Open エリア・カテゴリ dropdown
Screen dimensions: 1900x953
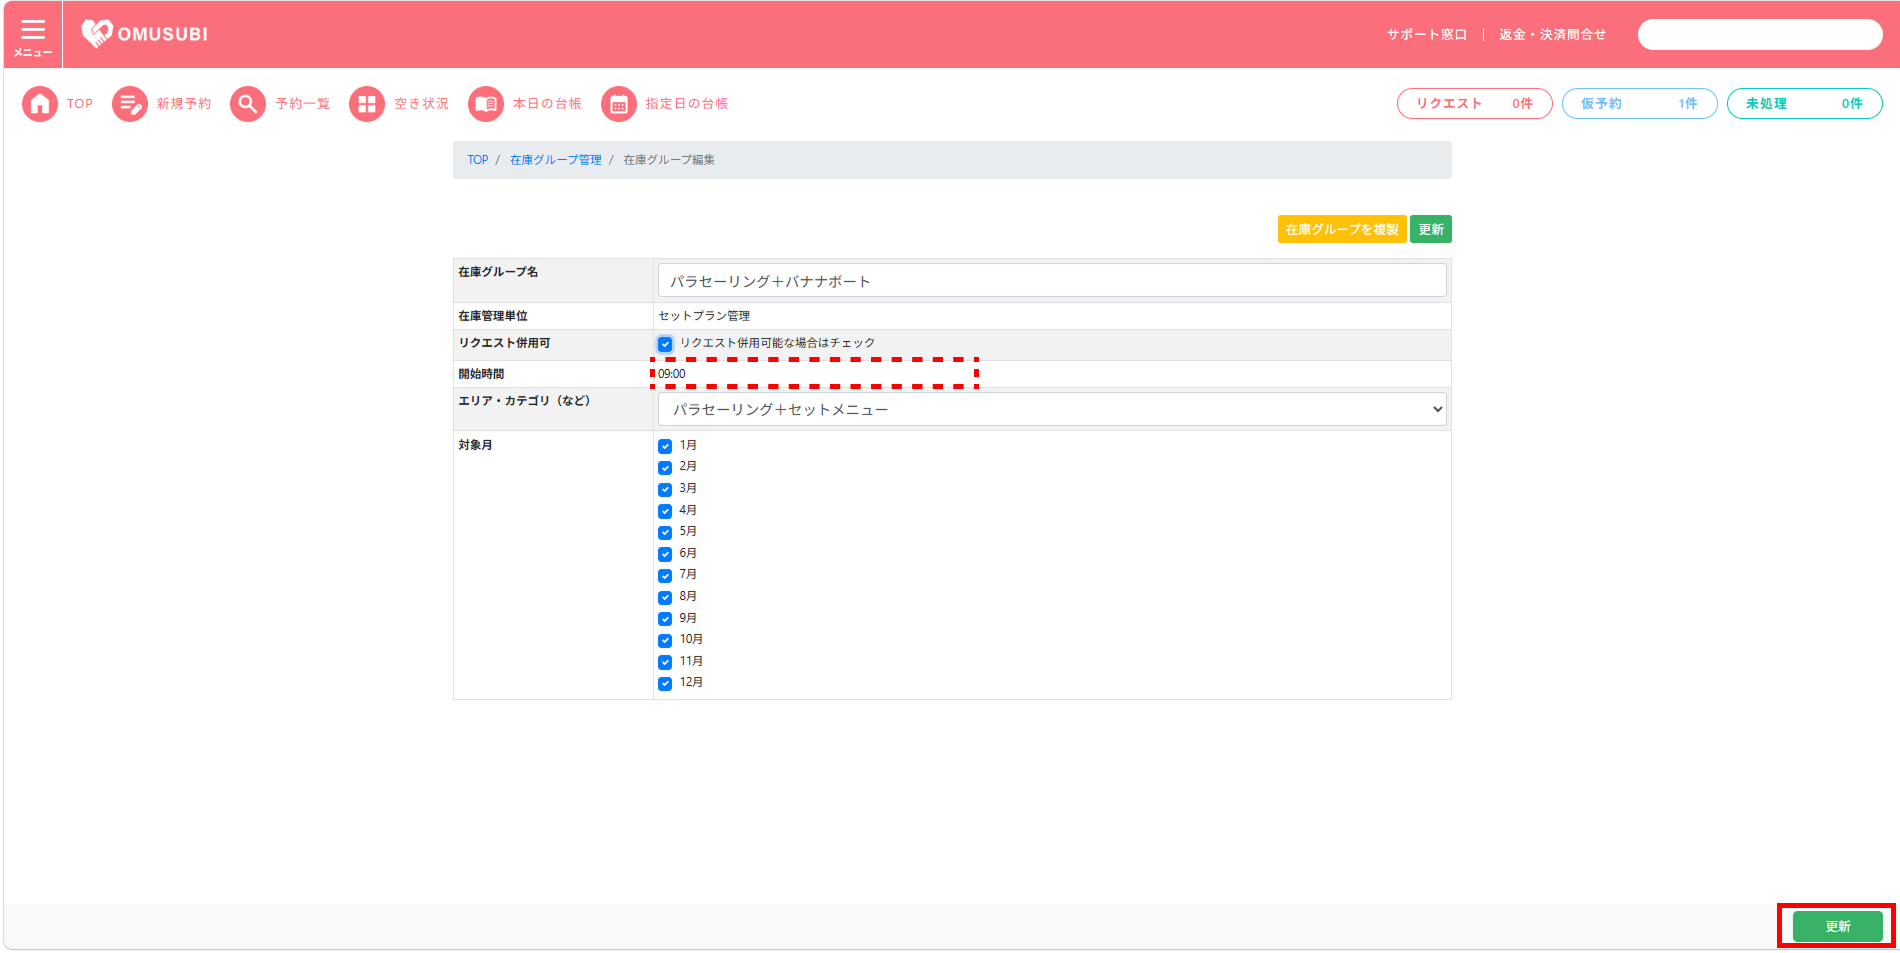[1052, 409]
